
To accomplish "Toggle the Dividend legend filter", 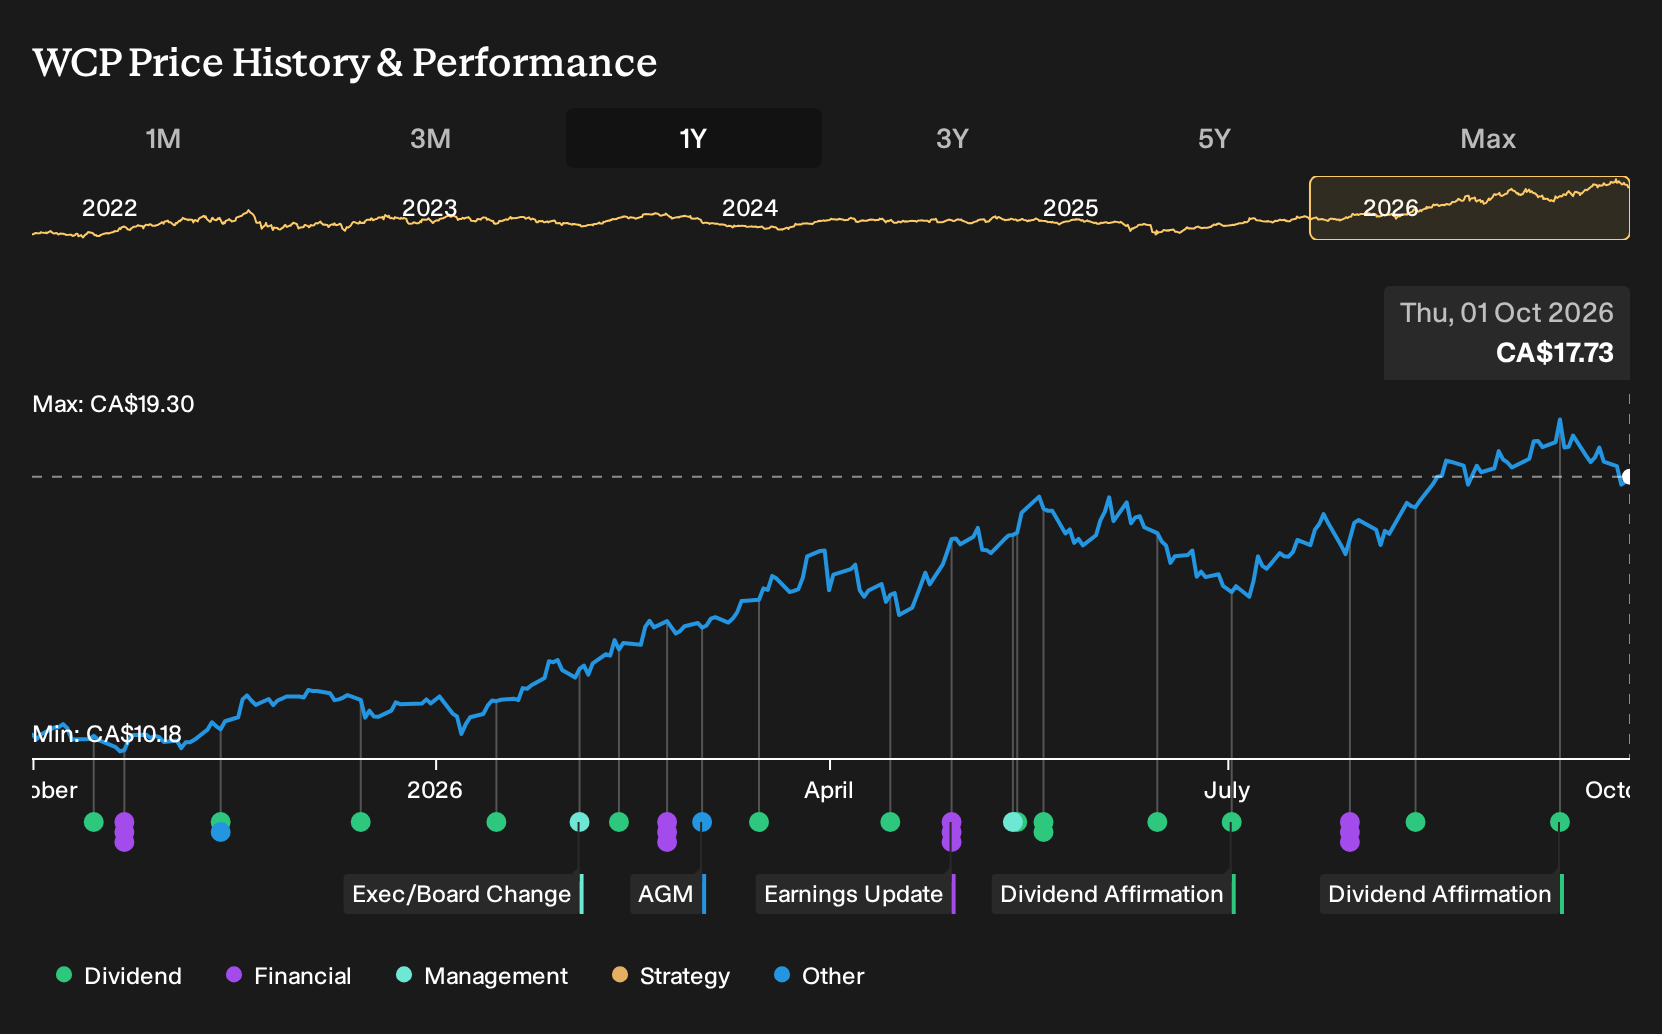I will pyautogui.click(x=119, y=976).
